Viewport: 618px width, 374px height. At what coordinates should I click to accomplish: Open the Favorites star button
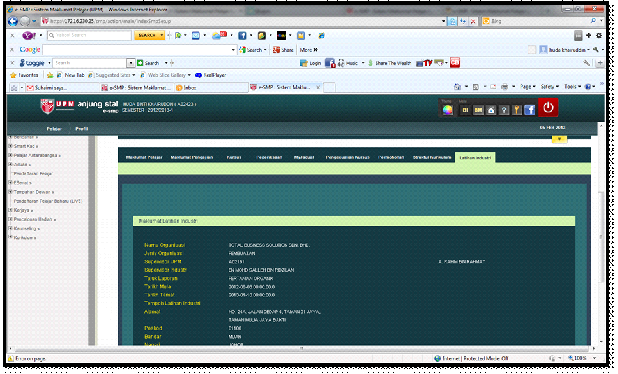pyautogui.click(x=24, y=75)
